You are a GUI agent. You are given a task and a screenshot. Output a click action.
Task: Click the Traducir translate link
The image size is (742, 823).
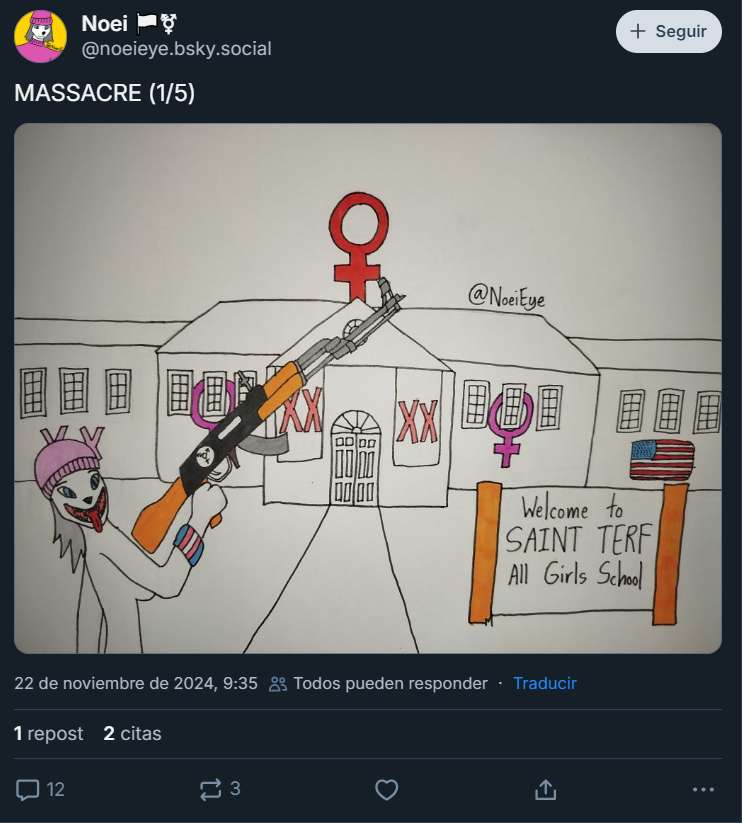click(545, 683)
